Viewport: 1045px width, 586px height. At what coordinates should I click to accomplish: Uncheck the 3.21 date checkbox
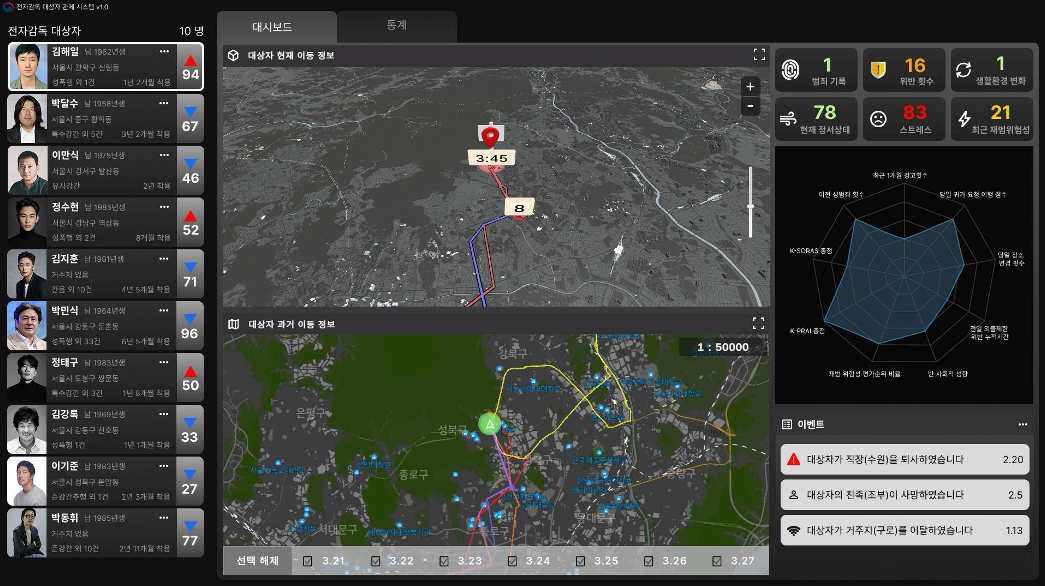click(x=307, y=561)
